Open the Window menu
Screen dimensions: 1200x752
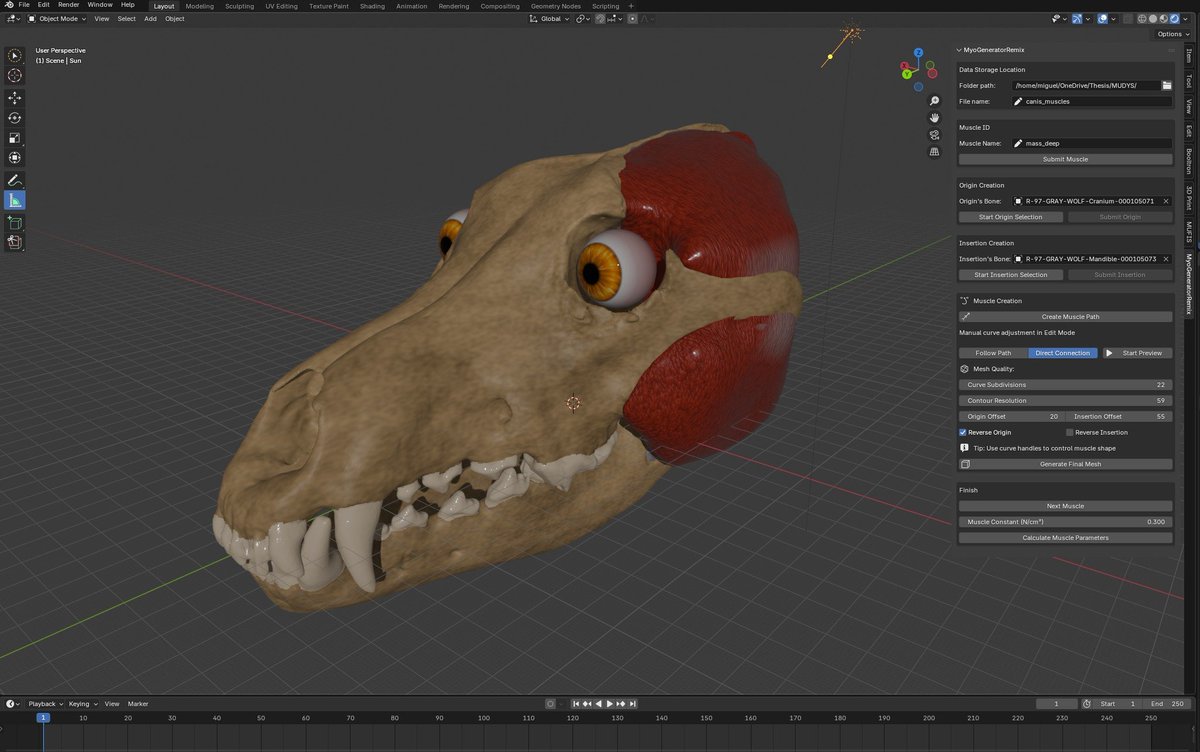tap(100, 5)
